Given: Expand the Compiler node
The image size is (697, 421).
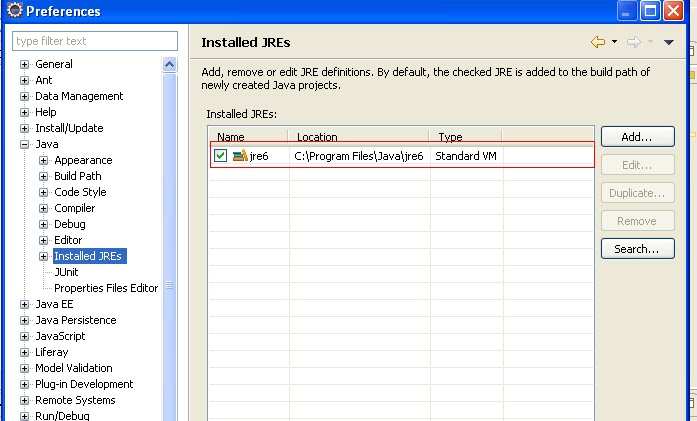Looking at the screenshot, I should click(x=43, y=208).
